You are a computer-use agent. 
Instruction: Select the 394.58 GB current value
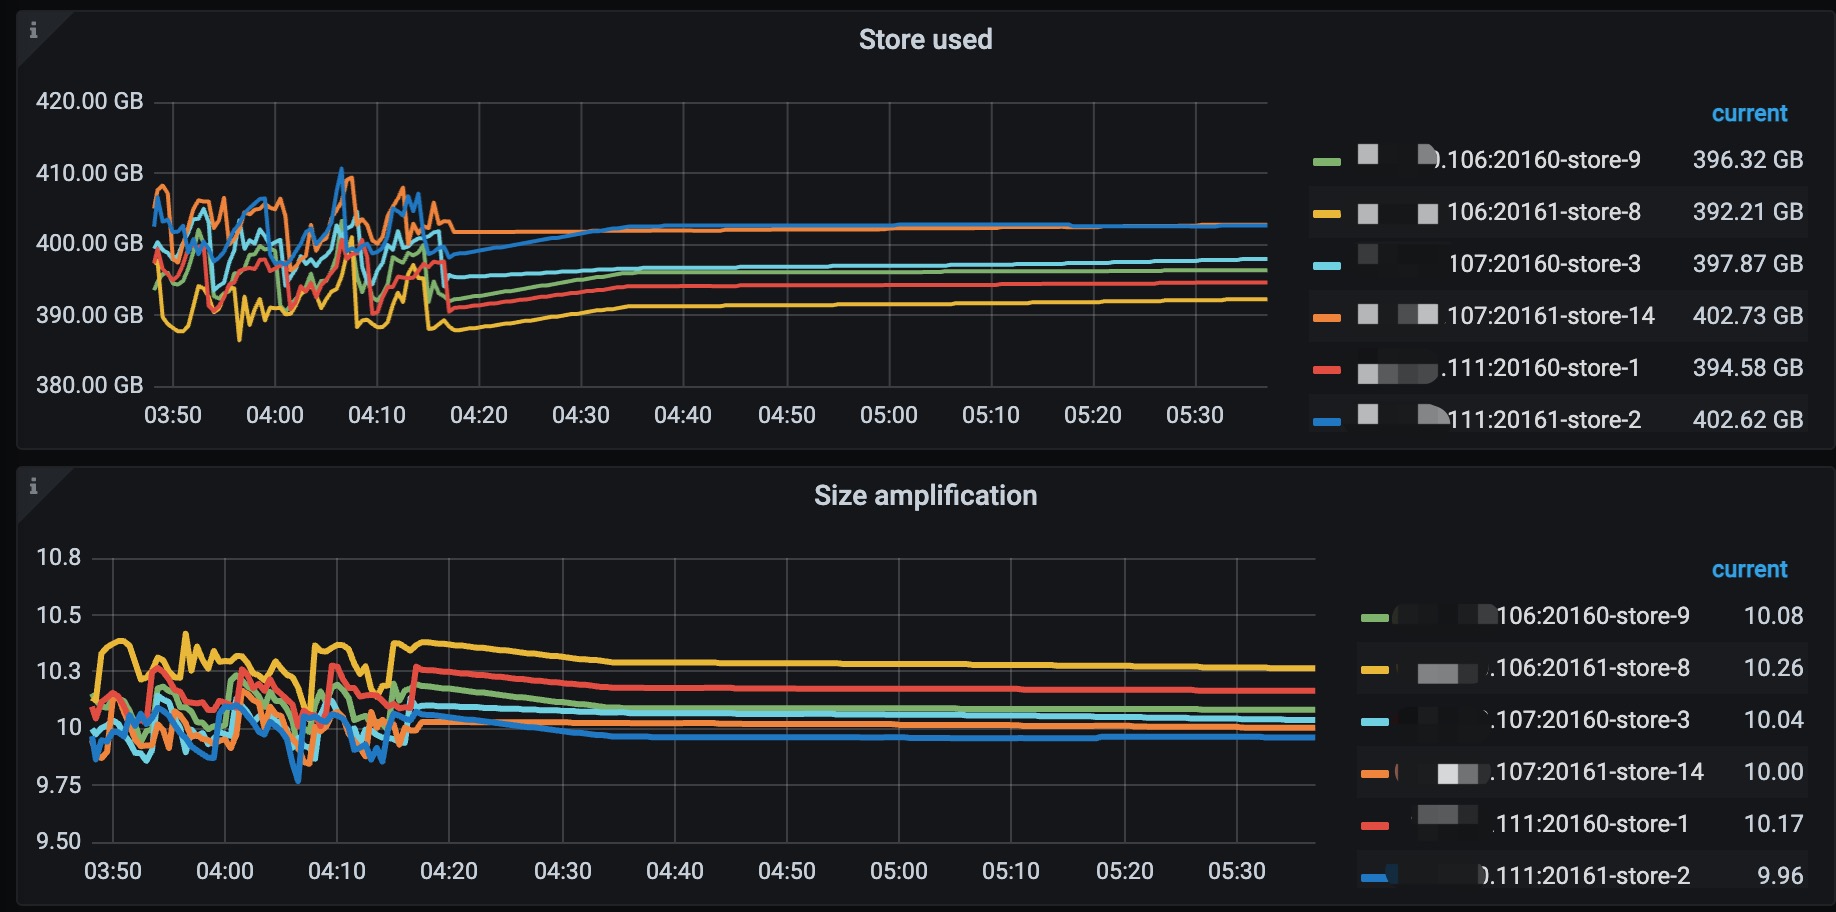click(x=1748, y=368)
